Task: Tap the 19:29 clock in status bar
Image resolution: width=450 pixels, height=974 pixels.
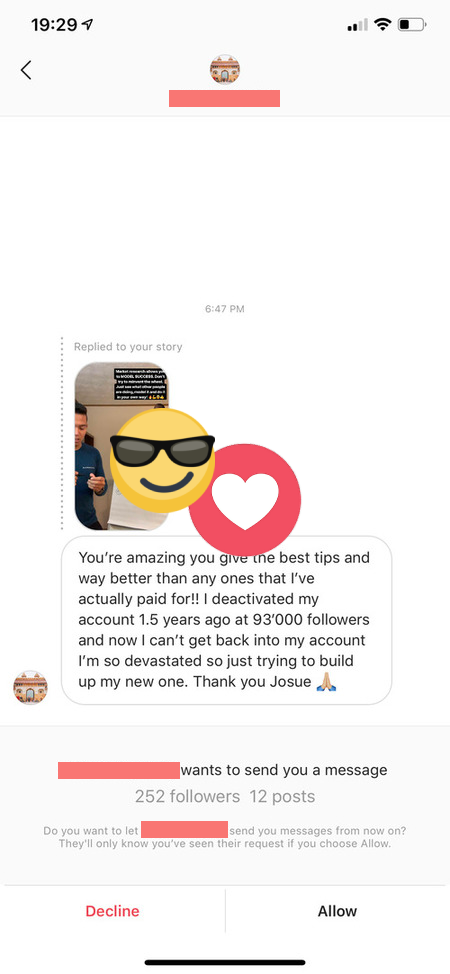Action: click(x=54, y=25)
